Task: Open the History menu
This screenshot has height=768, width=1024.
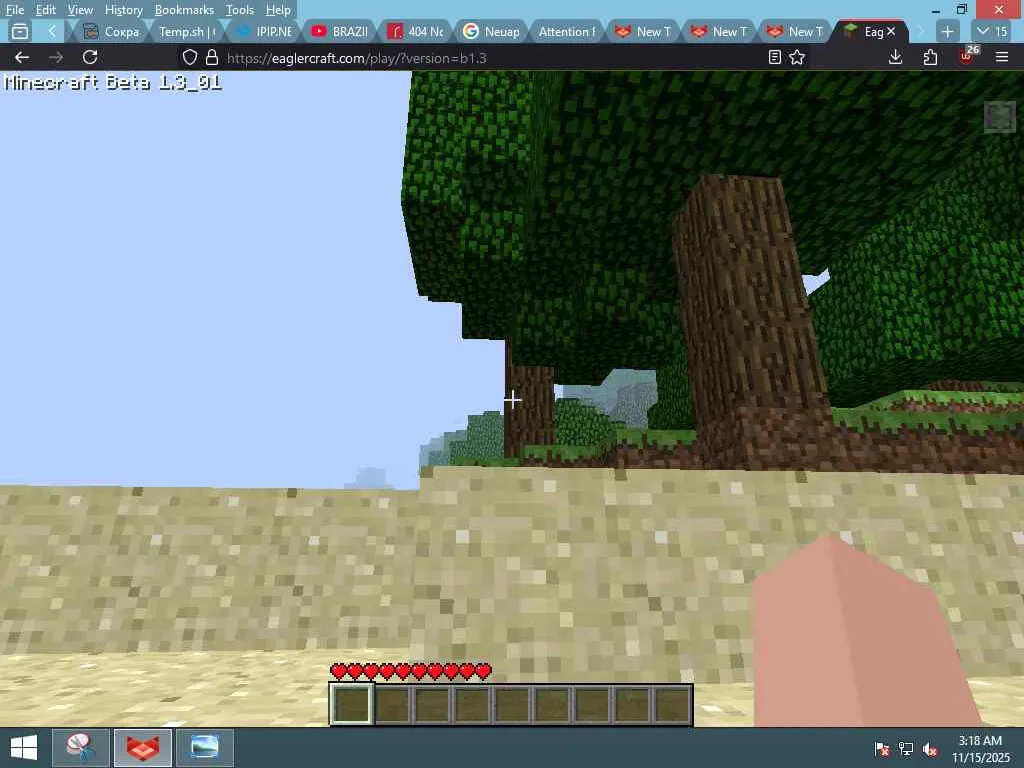Action: (123, 10)
